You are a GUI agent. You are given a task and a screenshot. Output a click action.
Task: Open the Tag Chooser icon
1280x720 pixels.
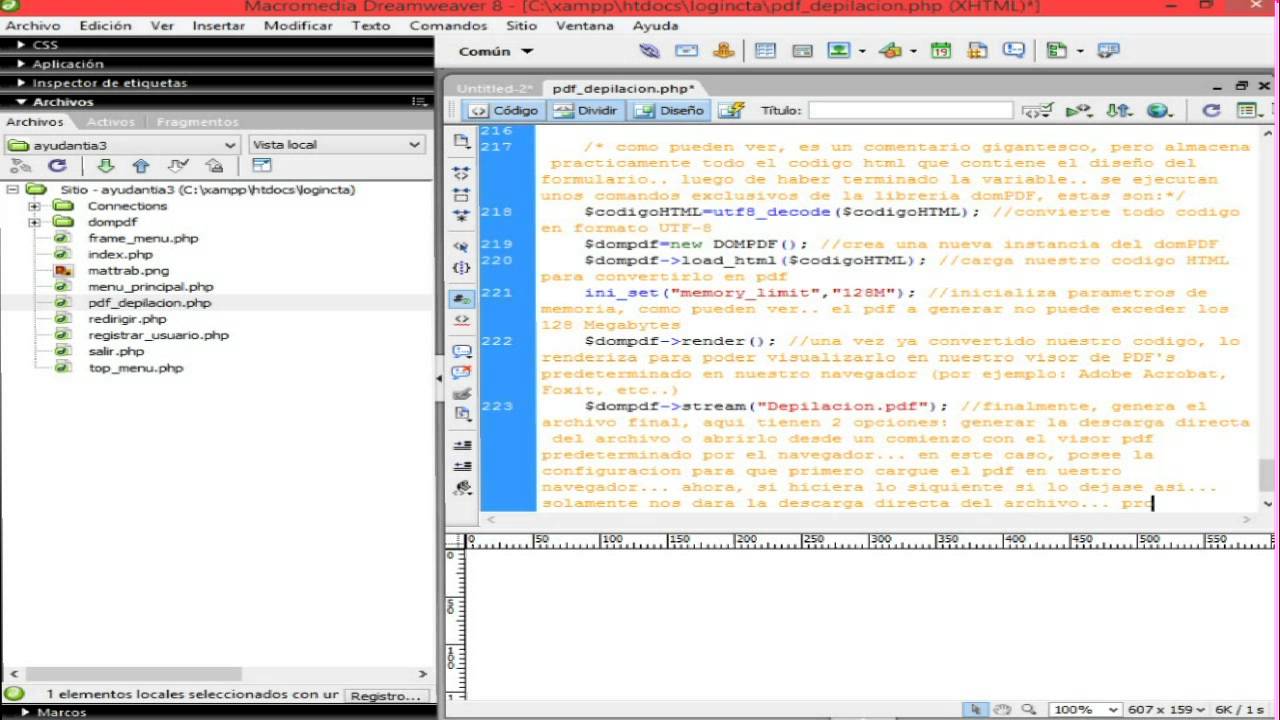tap(1108, 51)
